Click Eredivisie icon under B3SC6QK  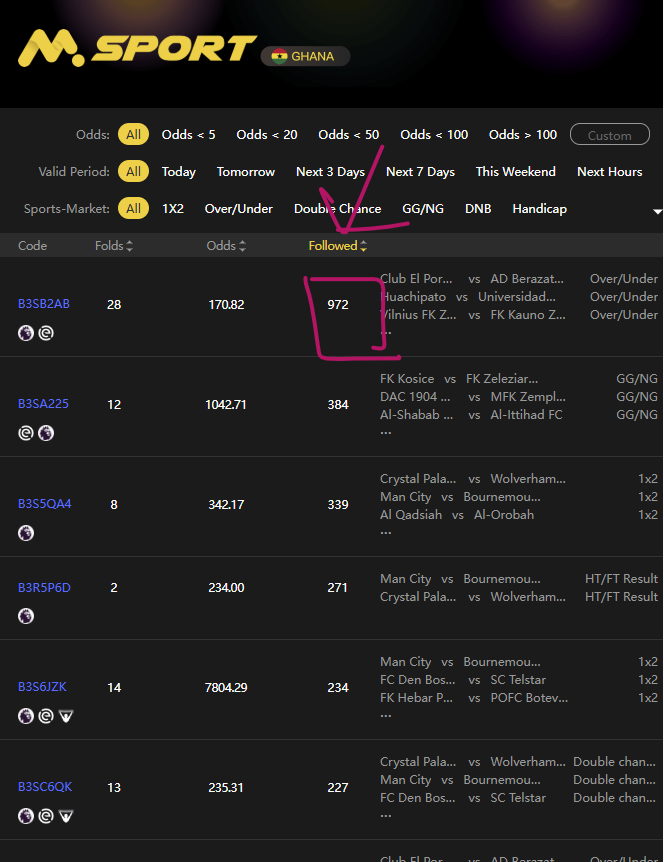pyautogui.click(x=46, y=816)
